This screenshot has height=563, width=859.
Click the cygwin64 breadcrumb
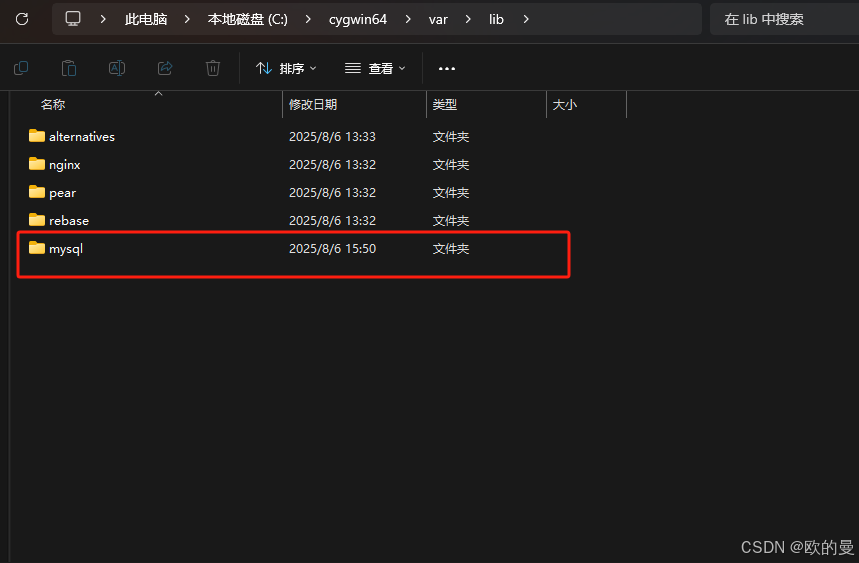[x=358, y=20]
